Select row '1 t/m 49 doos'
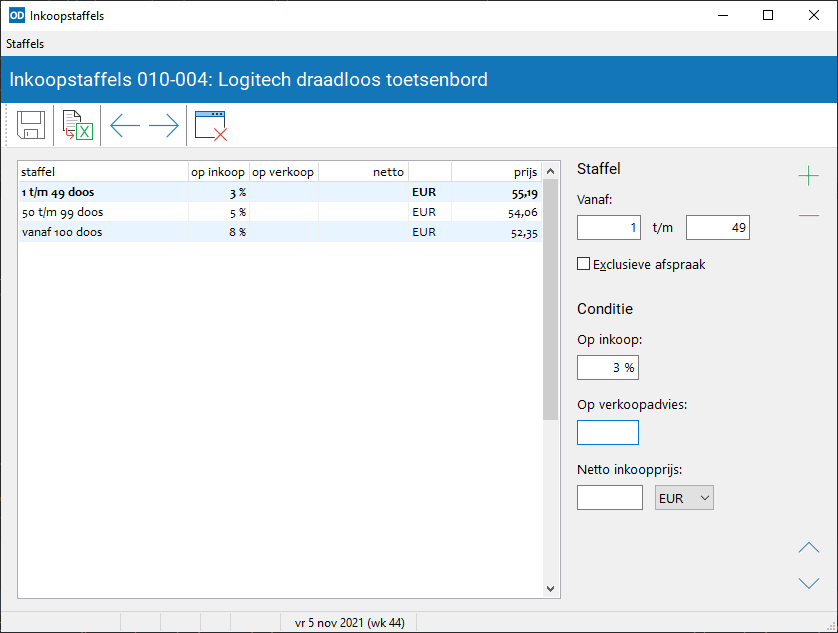Viewport: 838px width, 633px height. pos(280,192)
